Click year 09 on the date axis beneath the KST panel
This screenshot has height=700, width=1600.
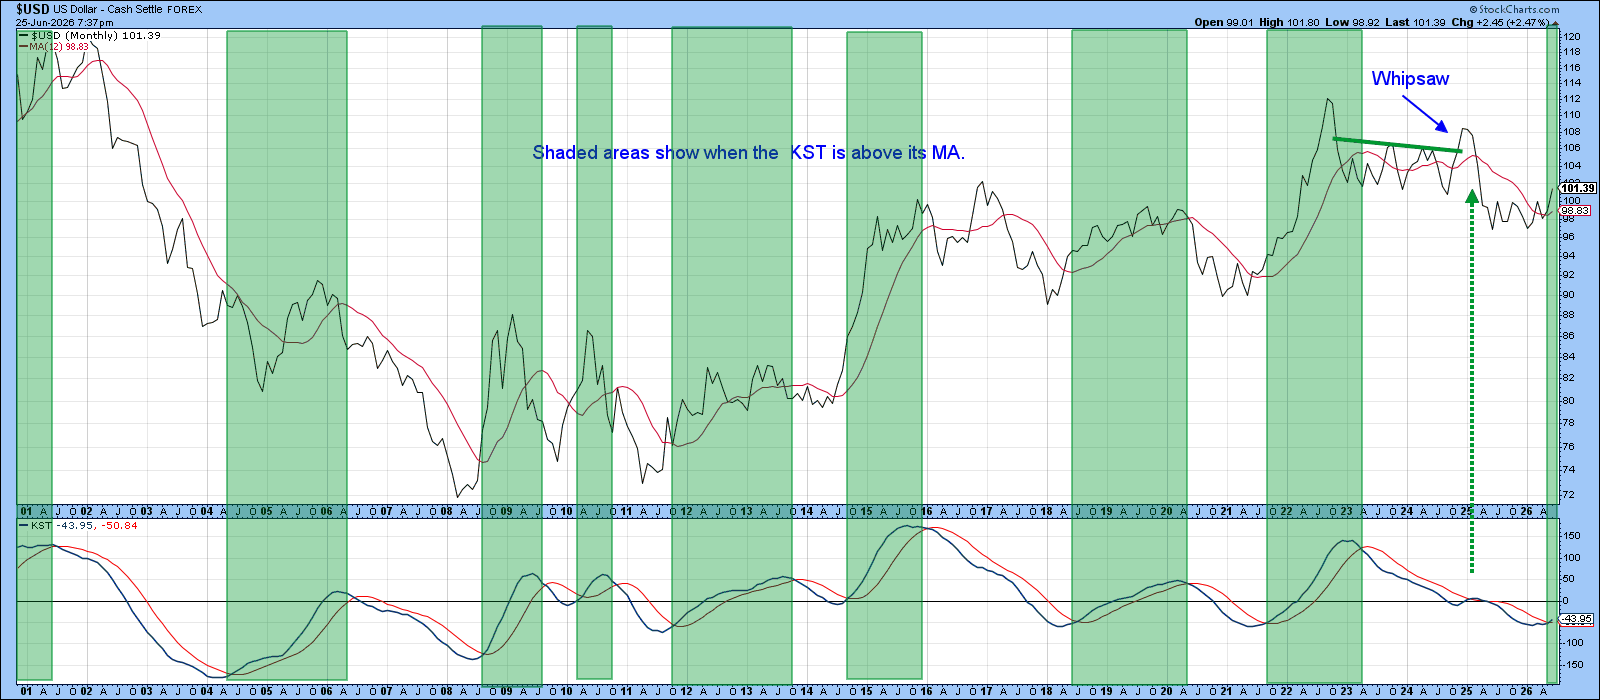point(507,691)
